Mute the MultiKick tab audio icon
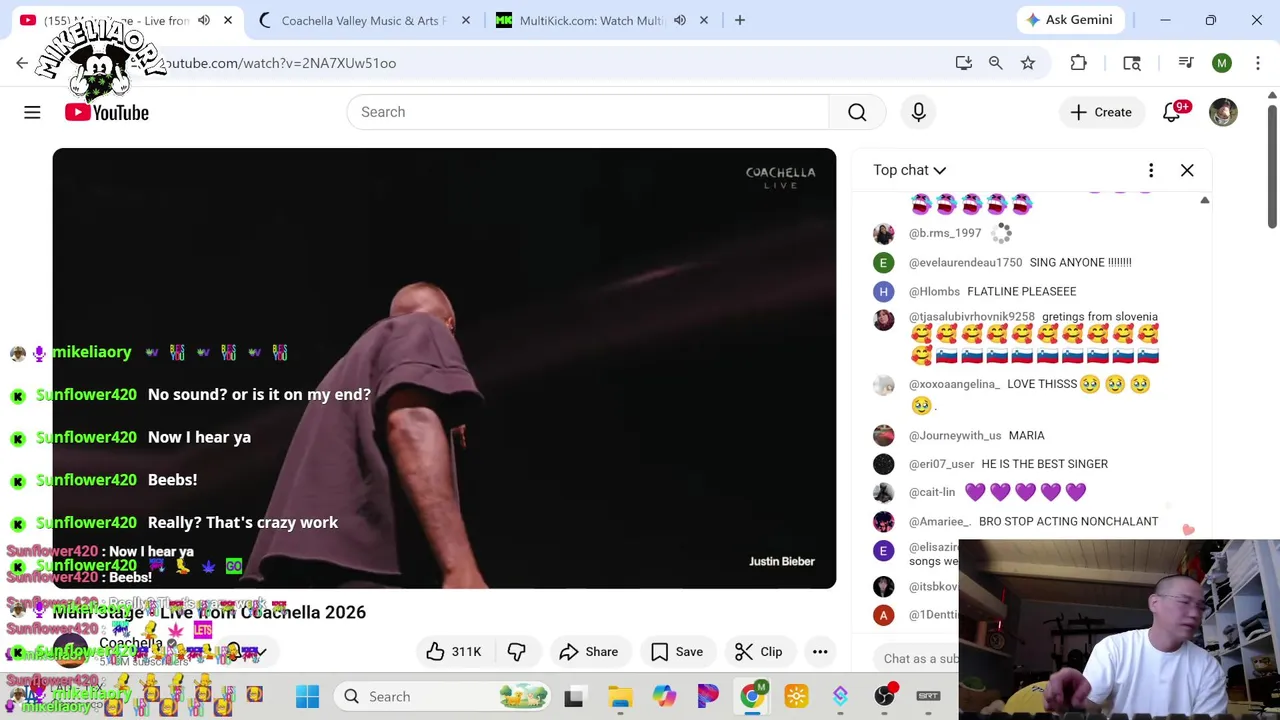Viewport: 1280px width, 720px height. pyautogui.click(x=680, y=20)
